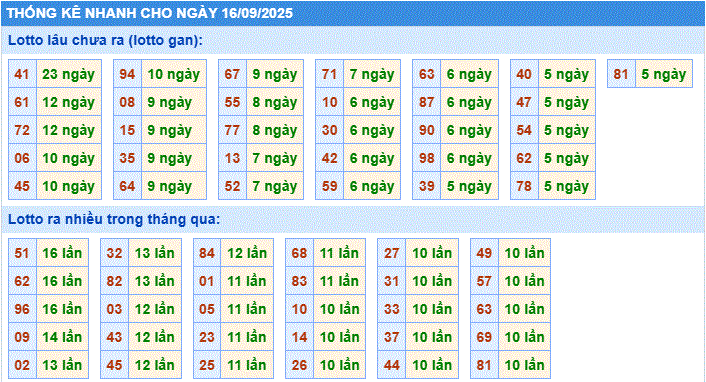The height and width of the screenshot is (382, 706).
Task: Click frequent number 37 cell
Action: (392, 337)
